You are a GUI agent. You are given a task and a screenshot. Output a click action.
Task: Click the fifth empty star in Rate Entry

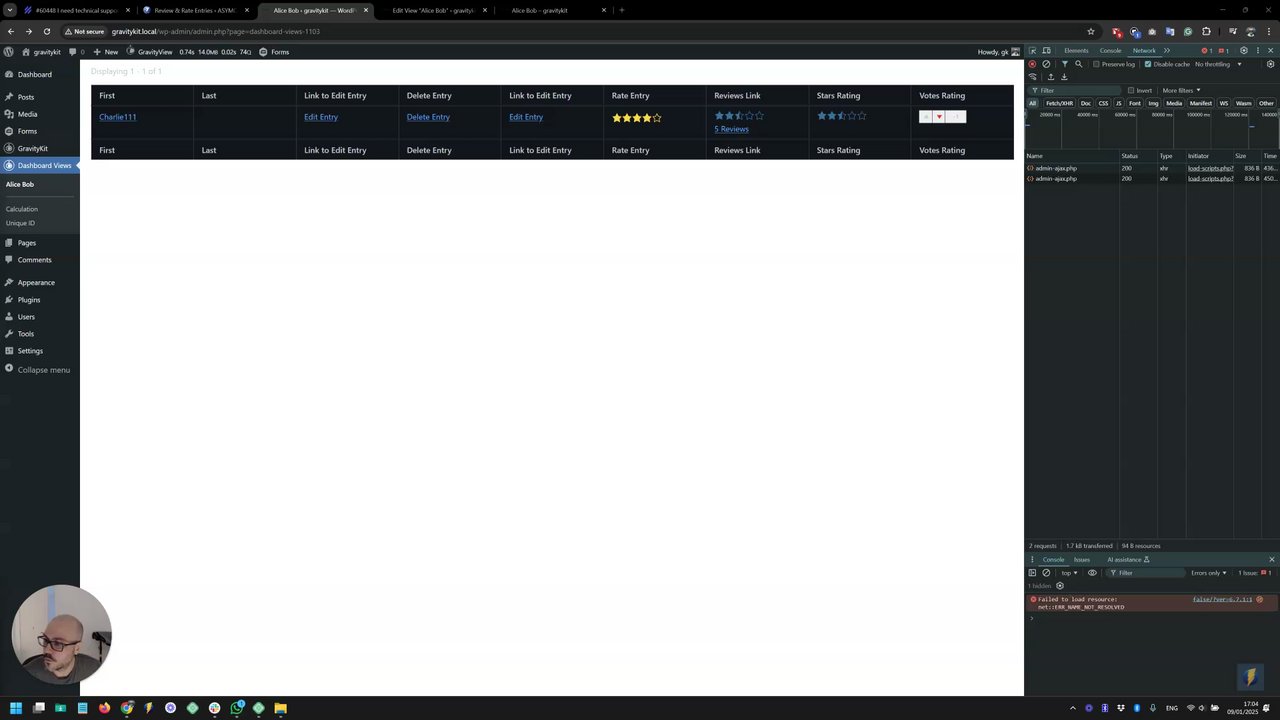pos(657,118)
